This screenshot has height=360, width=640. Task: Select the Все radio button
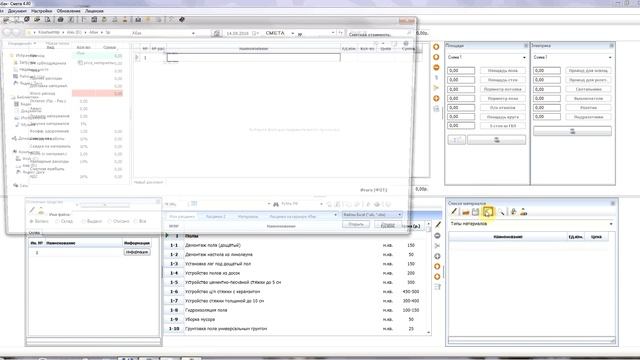pos(140,221)
